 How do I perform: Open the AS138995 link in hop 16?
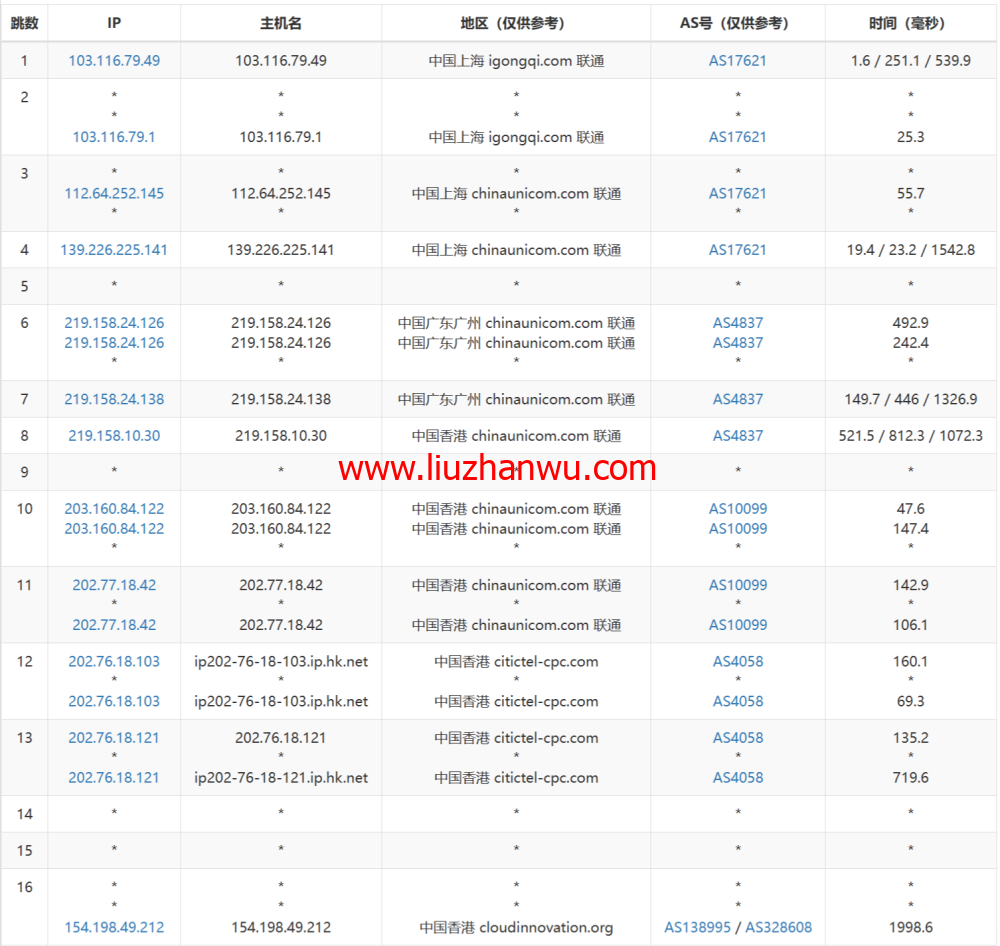(697, 928)
